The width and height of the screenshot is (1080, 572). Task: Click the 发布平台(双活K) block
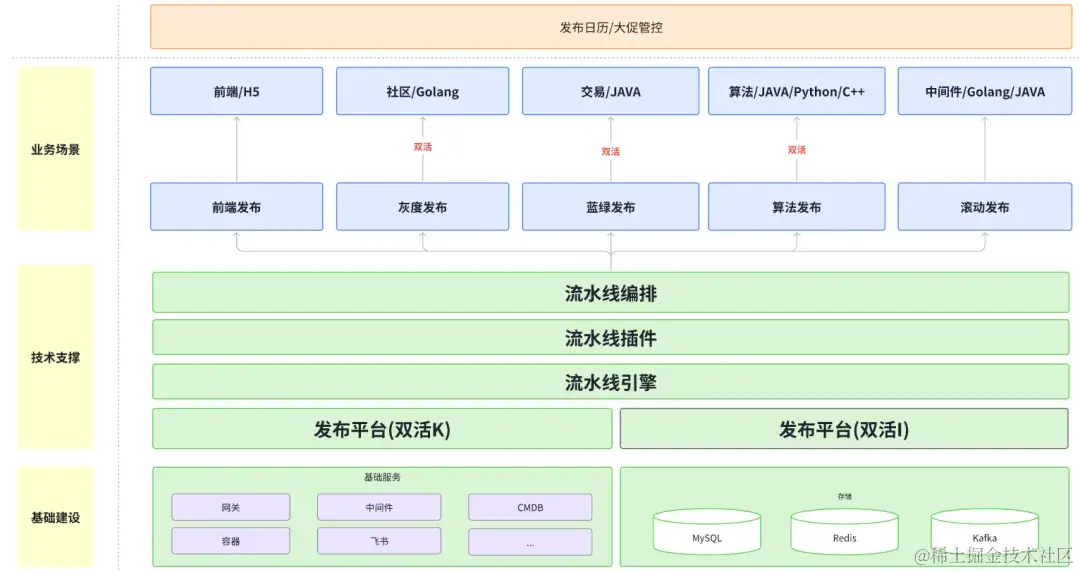point(382,429)
